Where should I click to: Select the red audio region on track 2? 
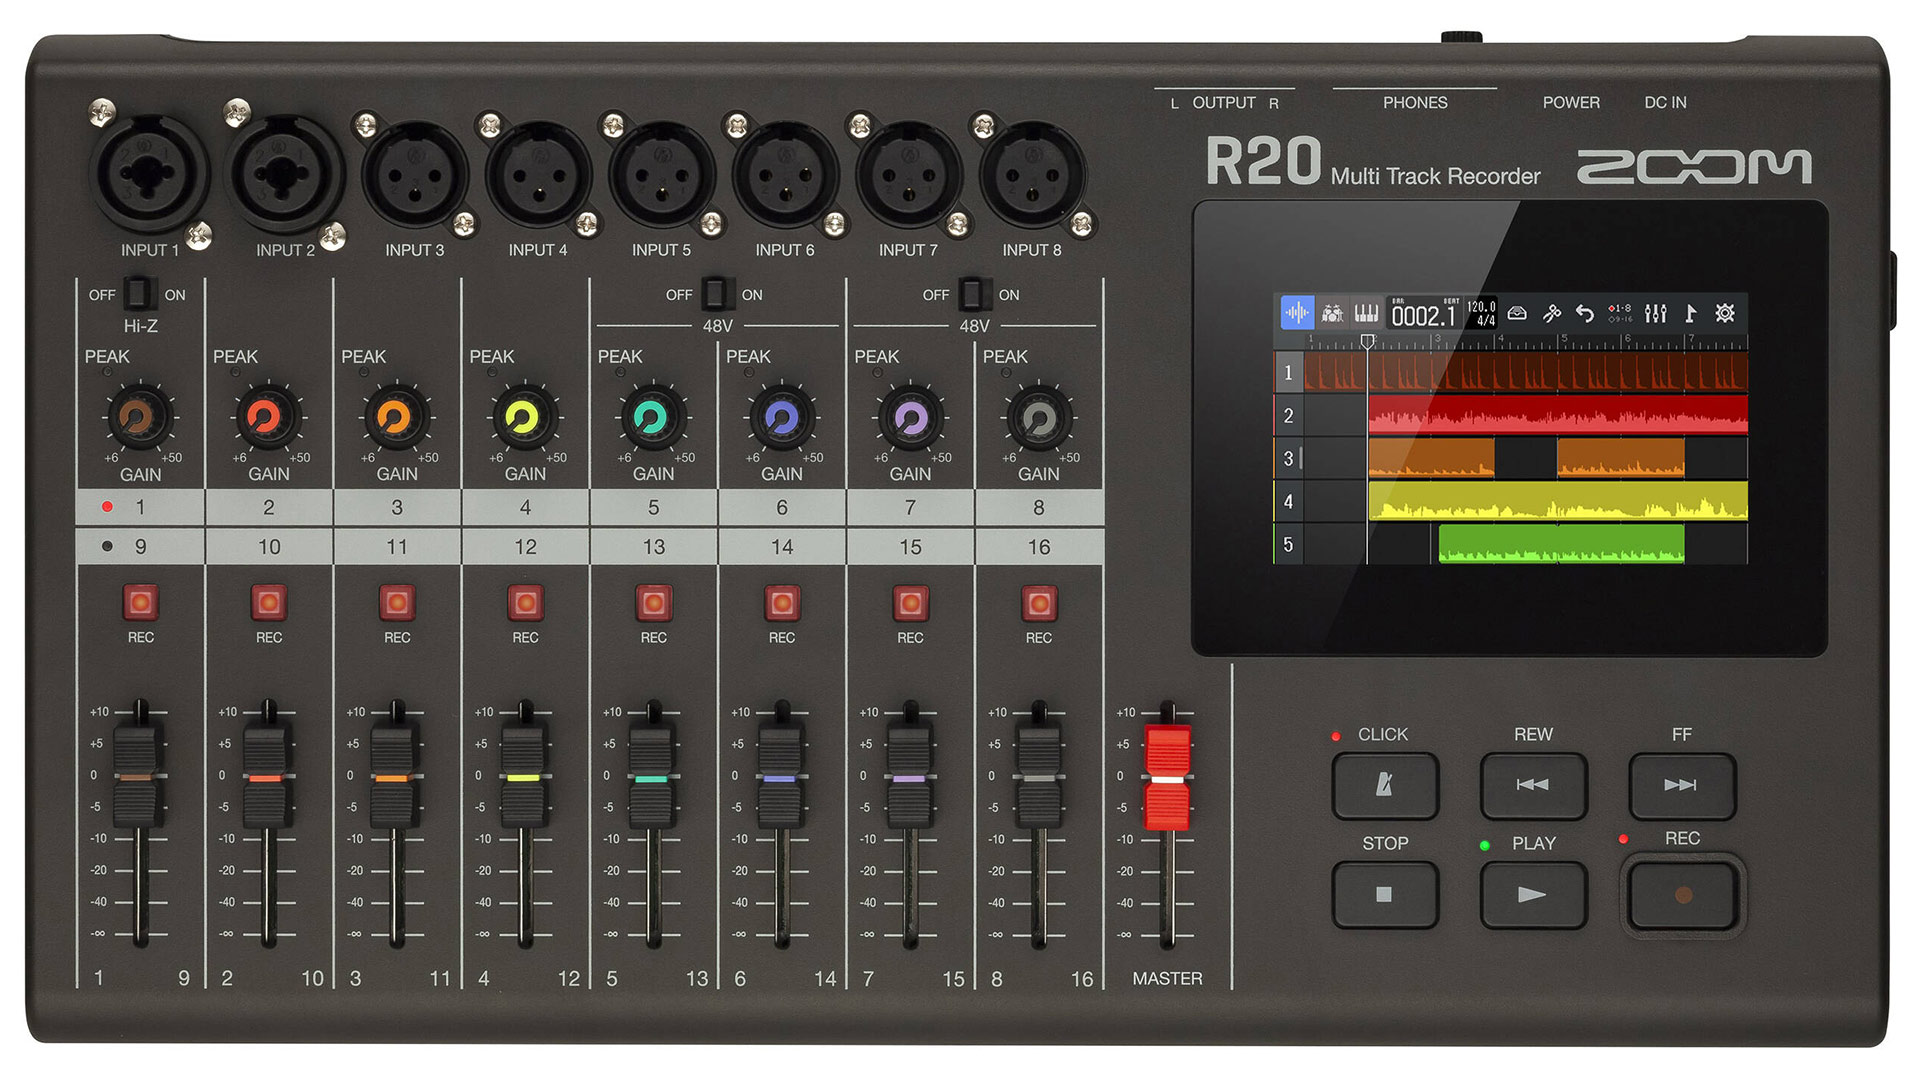point(1558,415)
